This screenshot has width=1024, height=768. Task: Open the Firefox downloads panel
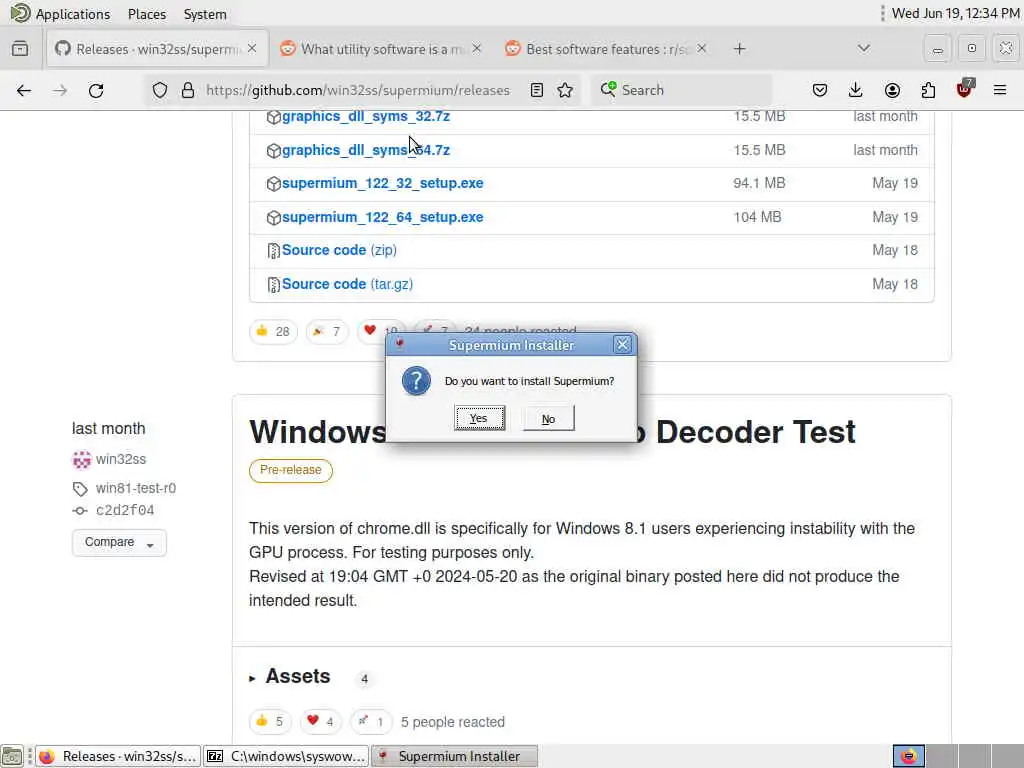pyautogui.click(x=856, y=90)
